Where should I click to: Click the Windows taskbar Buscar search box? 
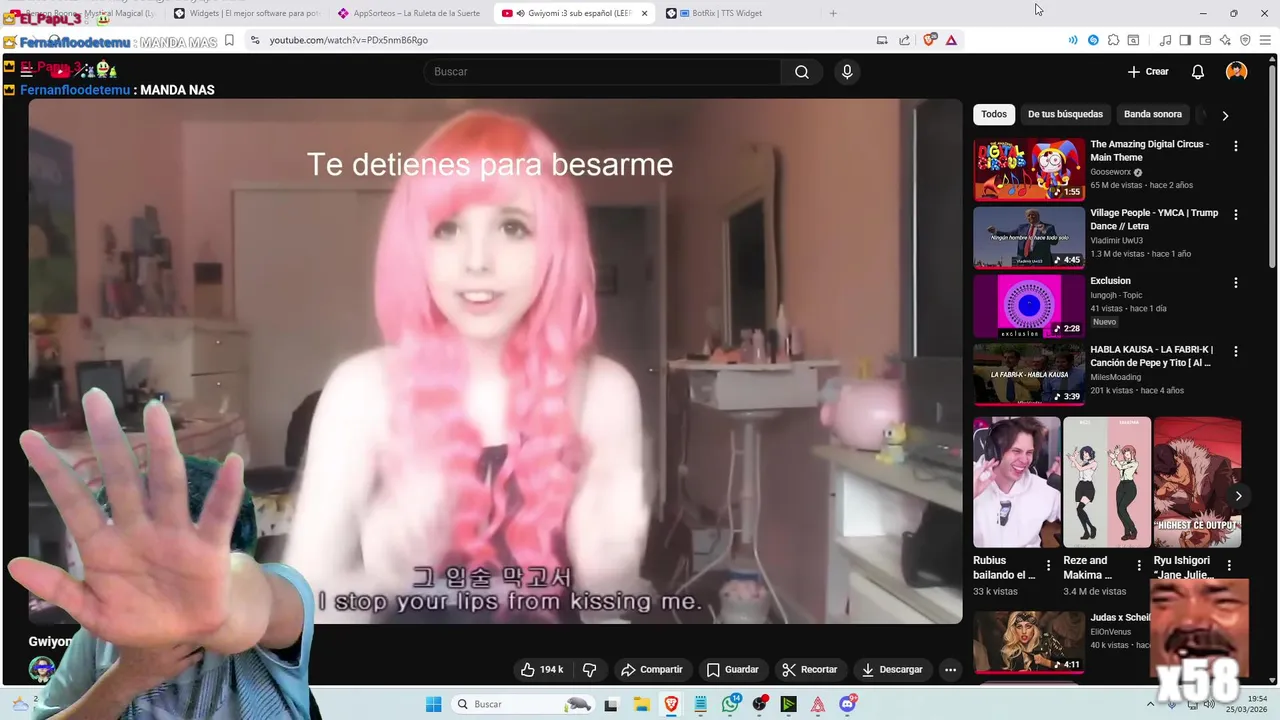tap(523, 704)
